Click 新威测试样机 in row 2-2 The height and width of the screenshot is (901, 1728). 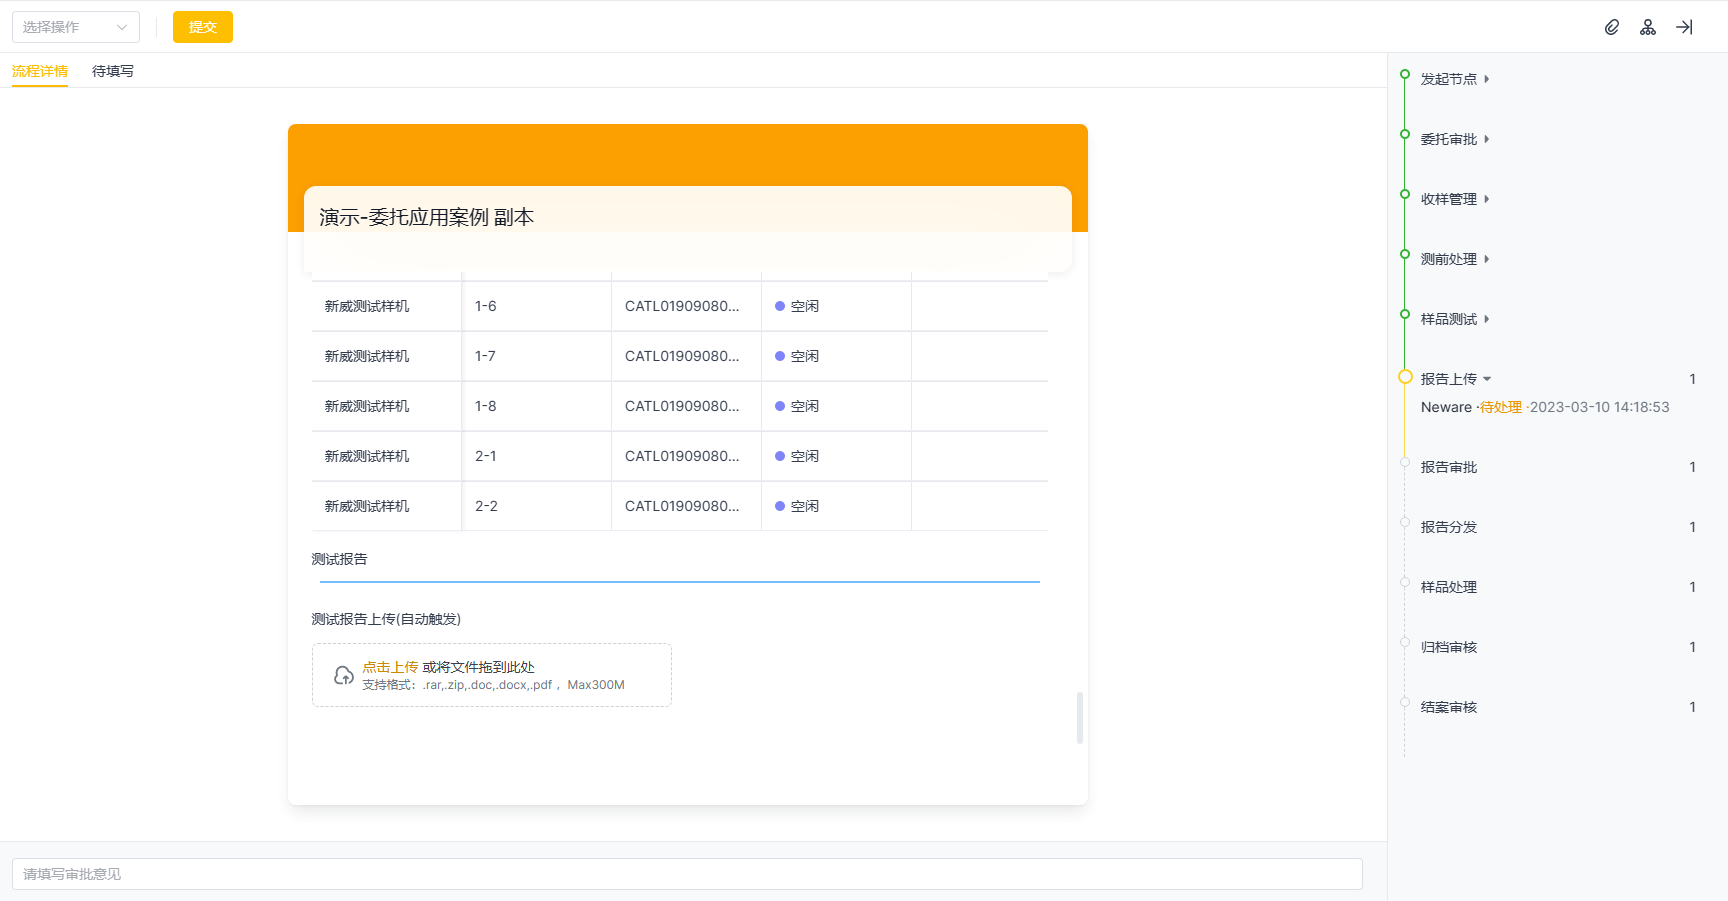point(367,506)
